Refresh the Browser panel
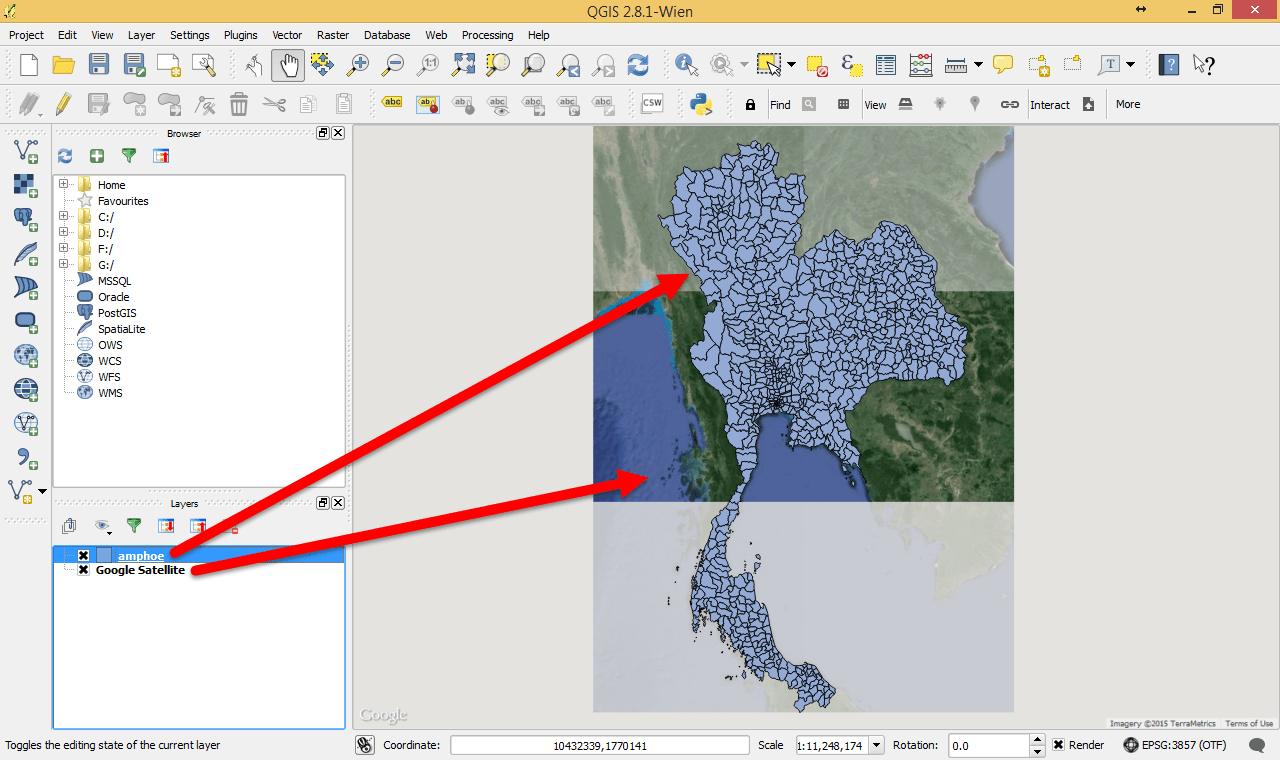 pyautogui.click(x=65, y=156)
